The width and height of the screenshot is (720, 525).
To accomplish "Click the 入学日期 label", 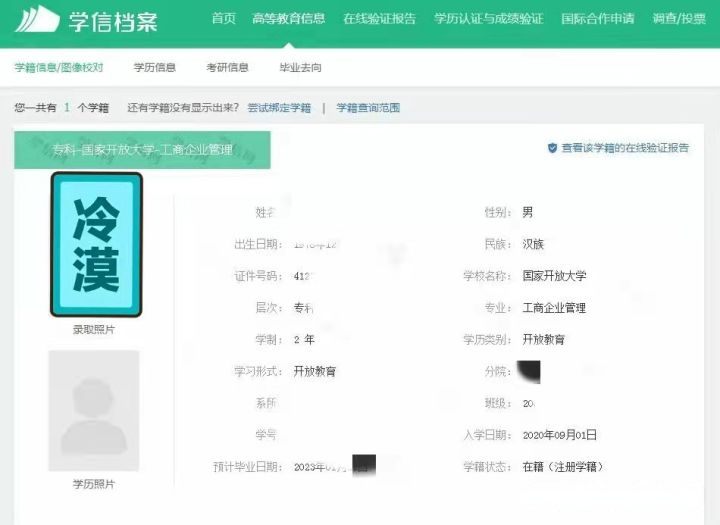I will (487, 435).
